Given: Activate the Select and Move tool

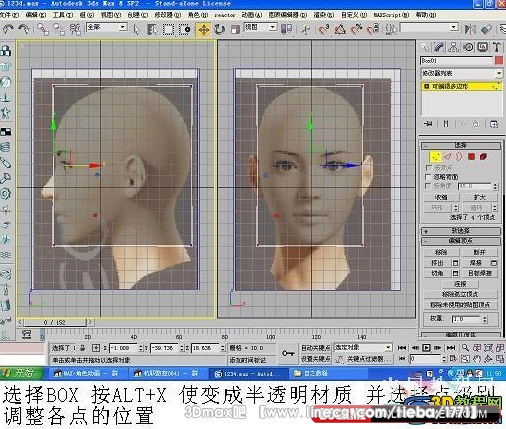Looking at the screenshot, I should (x=203, y=30).
